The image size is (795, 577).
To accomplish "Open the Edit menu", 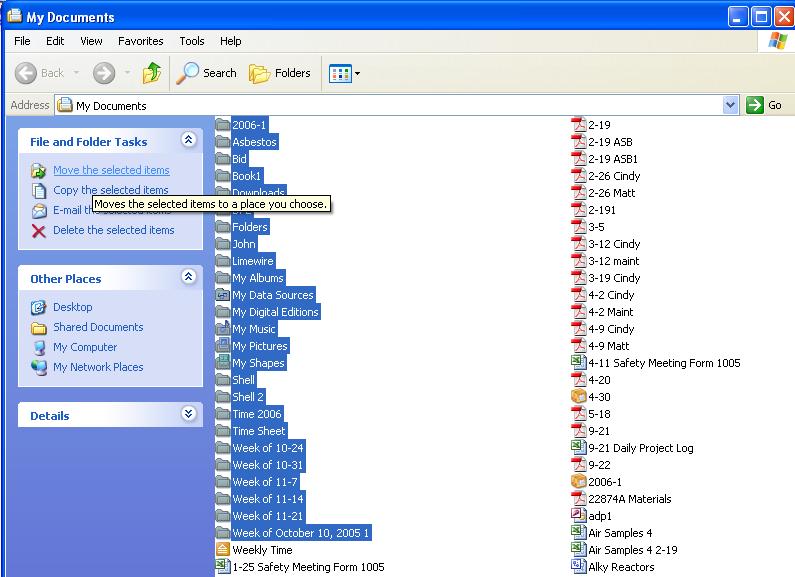I will pos(55,41).
